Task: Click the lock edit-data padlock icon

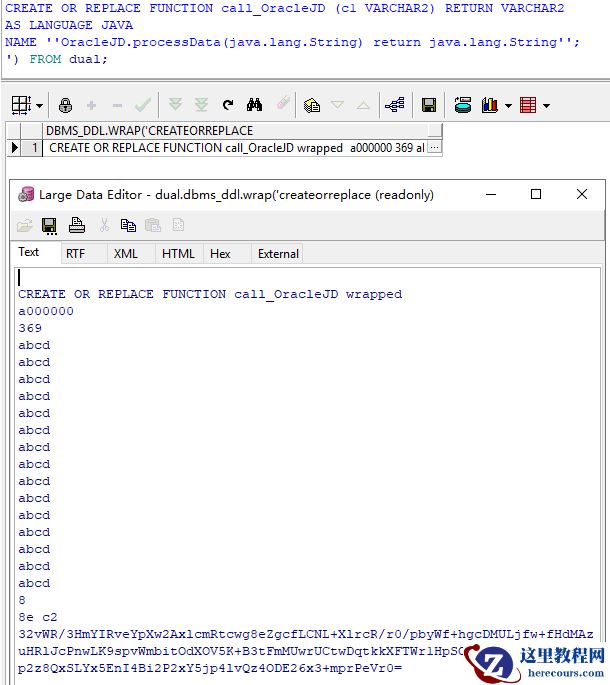Action: (66, 105)
